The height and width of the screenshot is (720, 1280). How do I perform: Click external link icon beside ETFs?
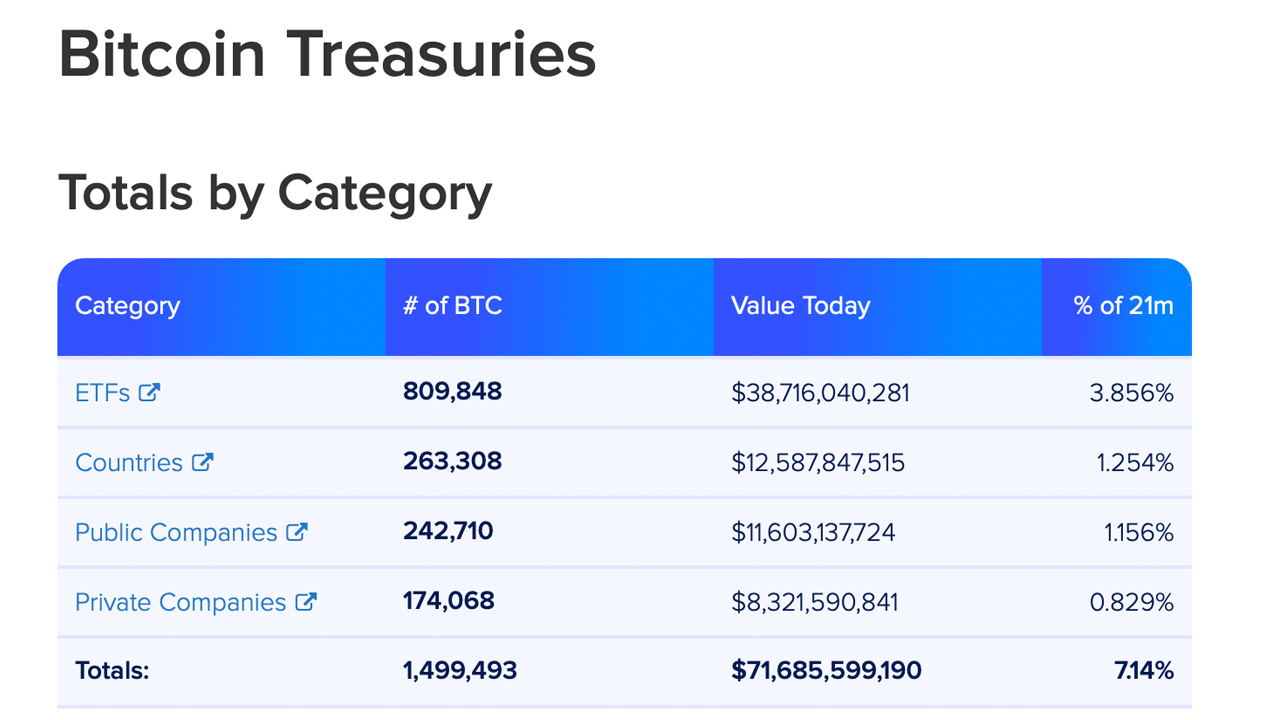coord(149,393)
